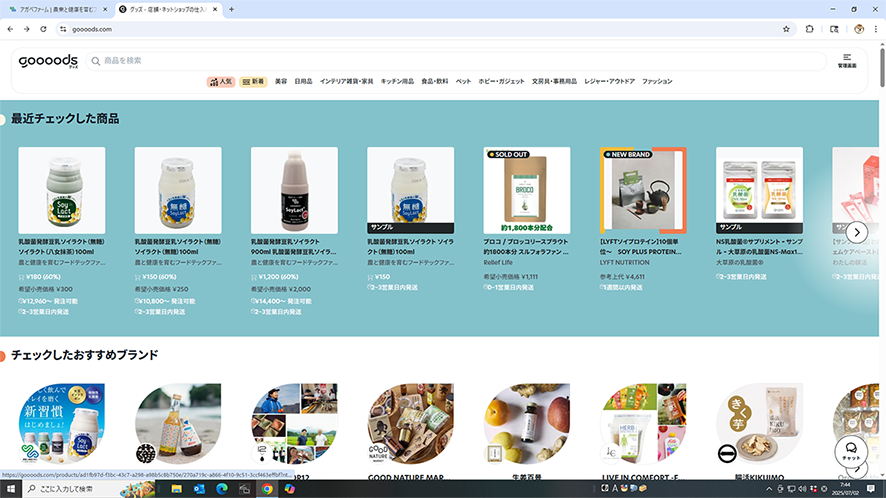The height and width of the screenshot is (498, 886).
Task: Open the browser extensions puzzle icon
Action: tap(809, 29)
